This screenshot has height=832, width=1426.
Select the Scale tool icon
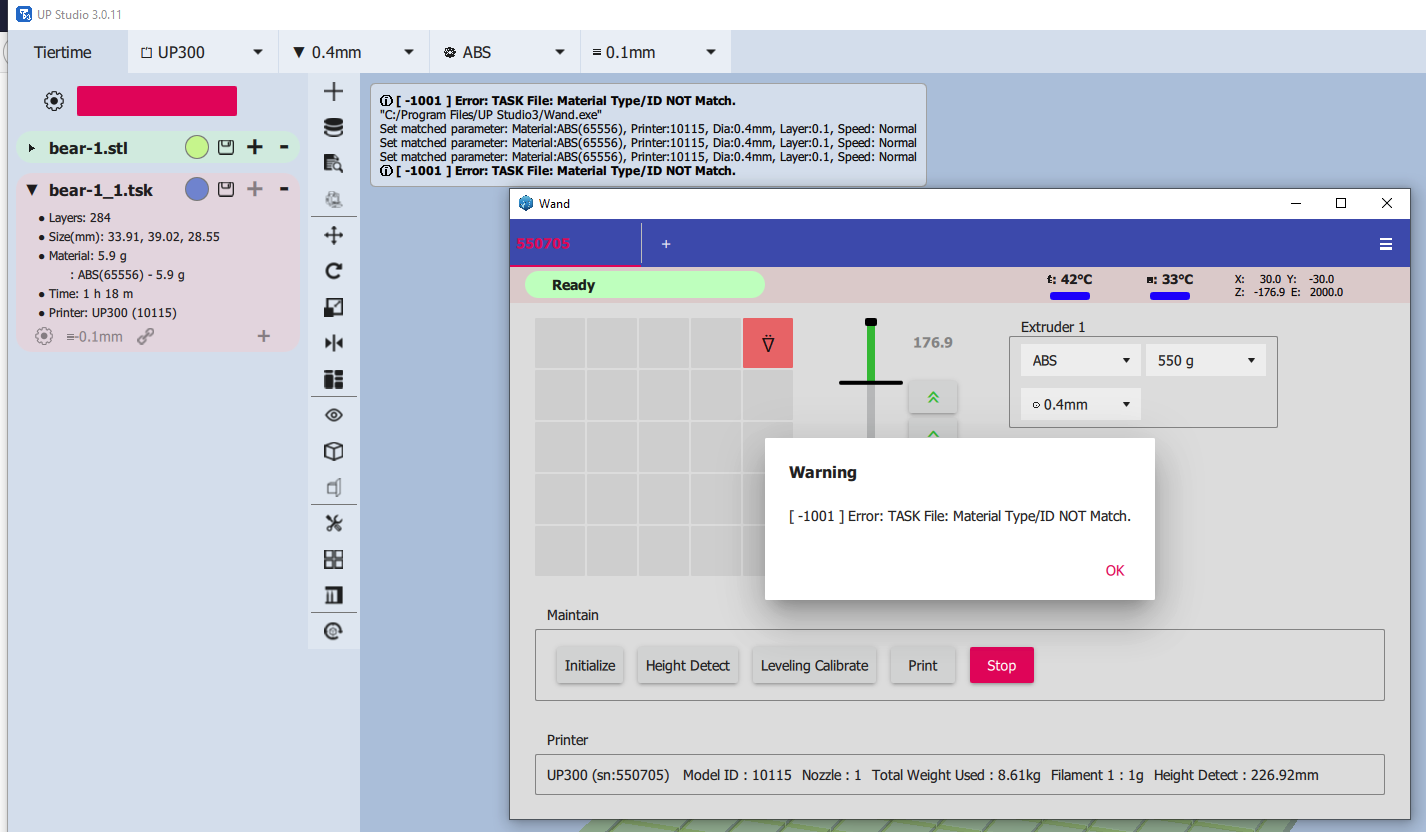pos(334,307)
